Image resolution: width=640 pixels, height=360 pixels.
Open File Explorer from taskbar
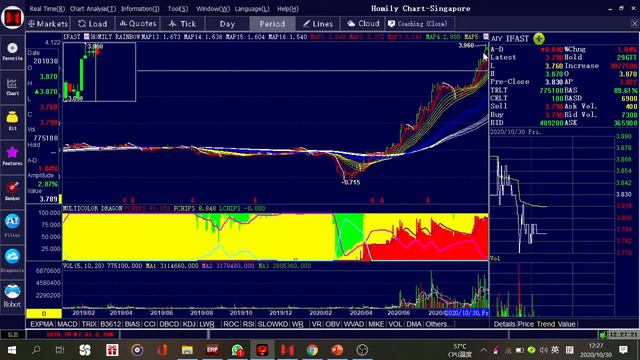coord(187,350)
